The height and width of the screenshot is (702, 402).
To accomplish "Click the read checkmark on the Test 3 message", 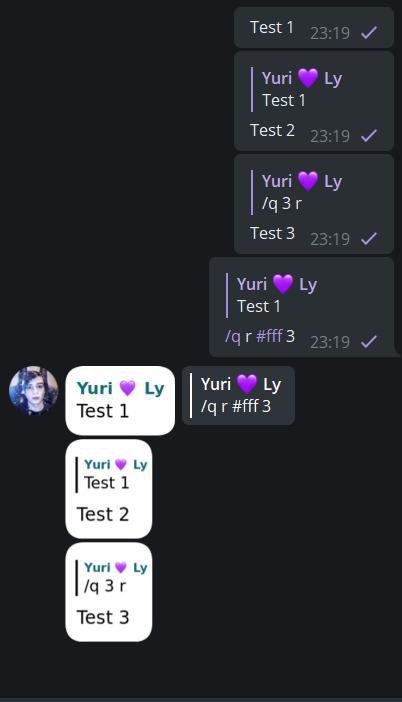I will point(369,238).
